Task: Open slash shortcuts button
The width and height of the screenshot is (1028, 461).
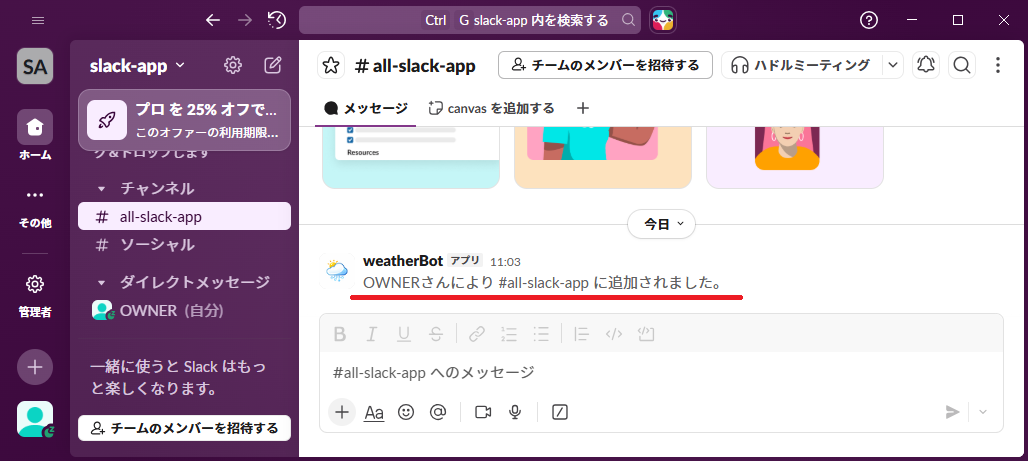Action: 560,412
